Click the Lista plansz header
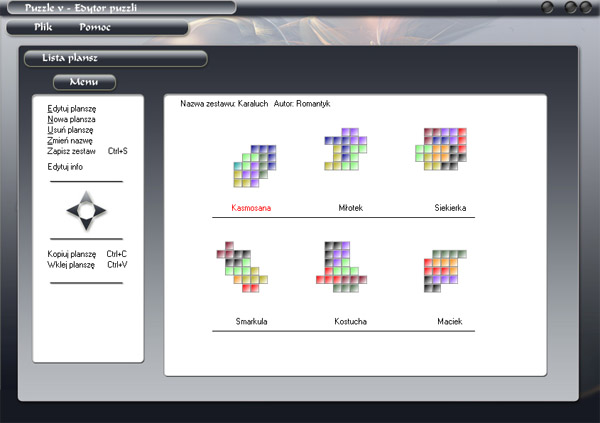The image size is (600, 423). (116, 59)
